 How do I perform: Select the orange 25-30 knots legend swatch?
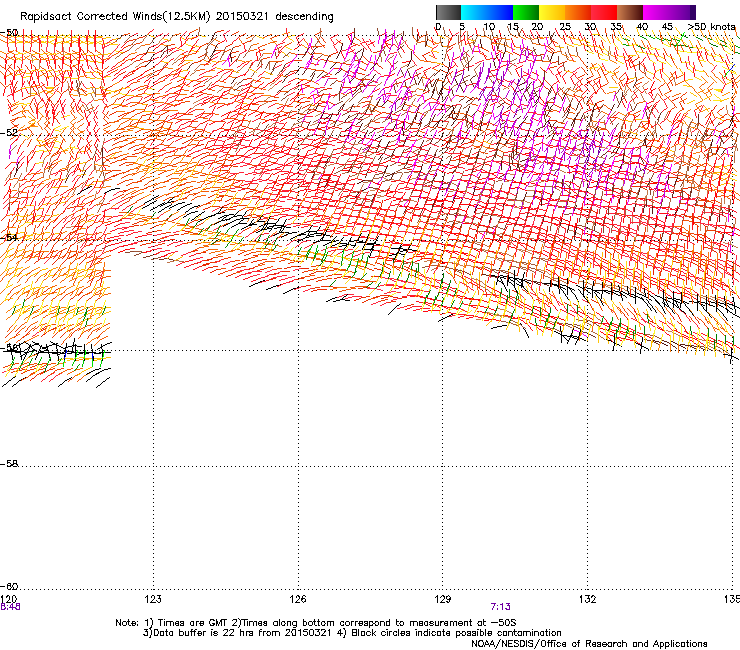pos(578,12)
